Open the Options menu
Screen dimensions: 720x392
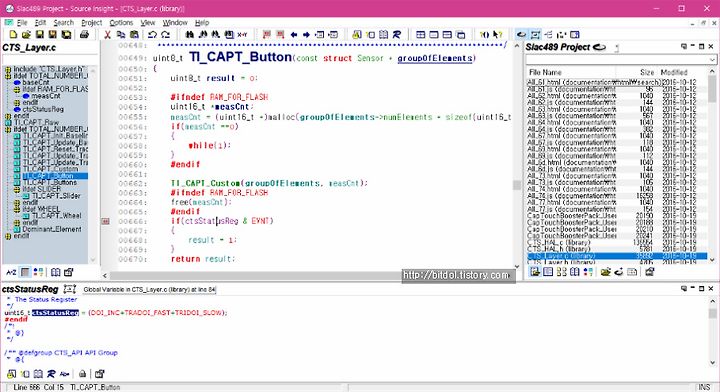point(121,22)
